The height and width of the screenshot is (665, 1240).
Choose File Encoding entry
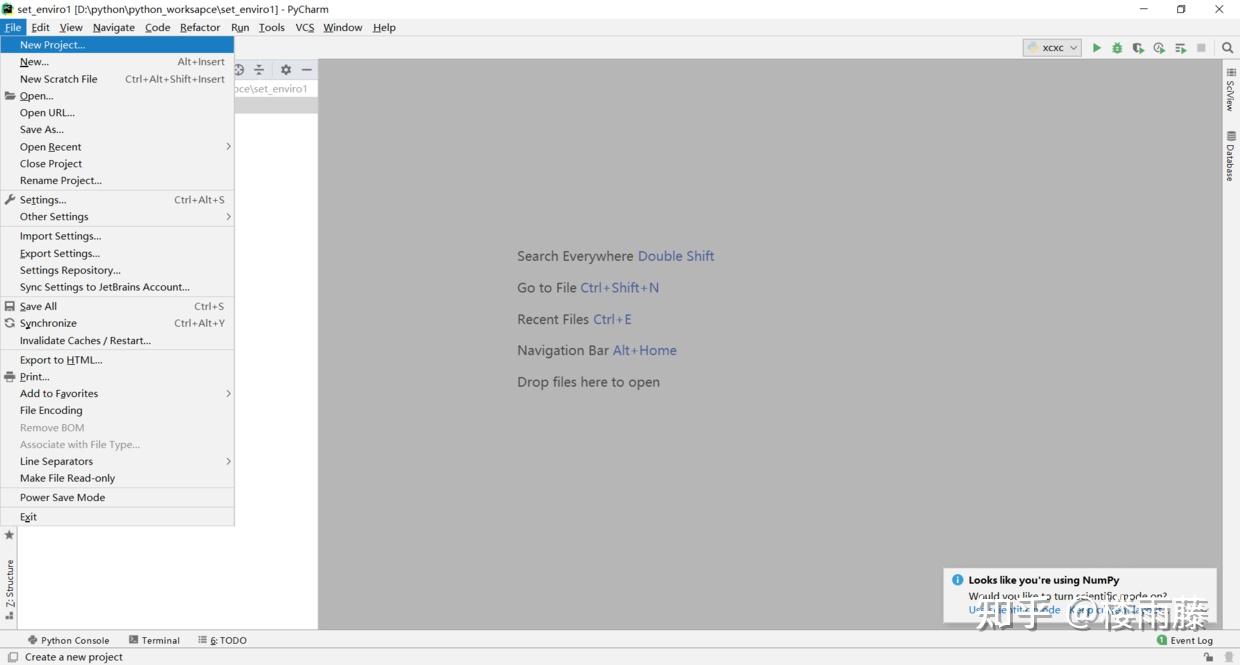(x=117, y=411)
